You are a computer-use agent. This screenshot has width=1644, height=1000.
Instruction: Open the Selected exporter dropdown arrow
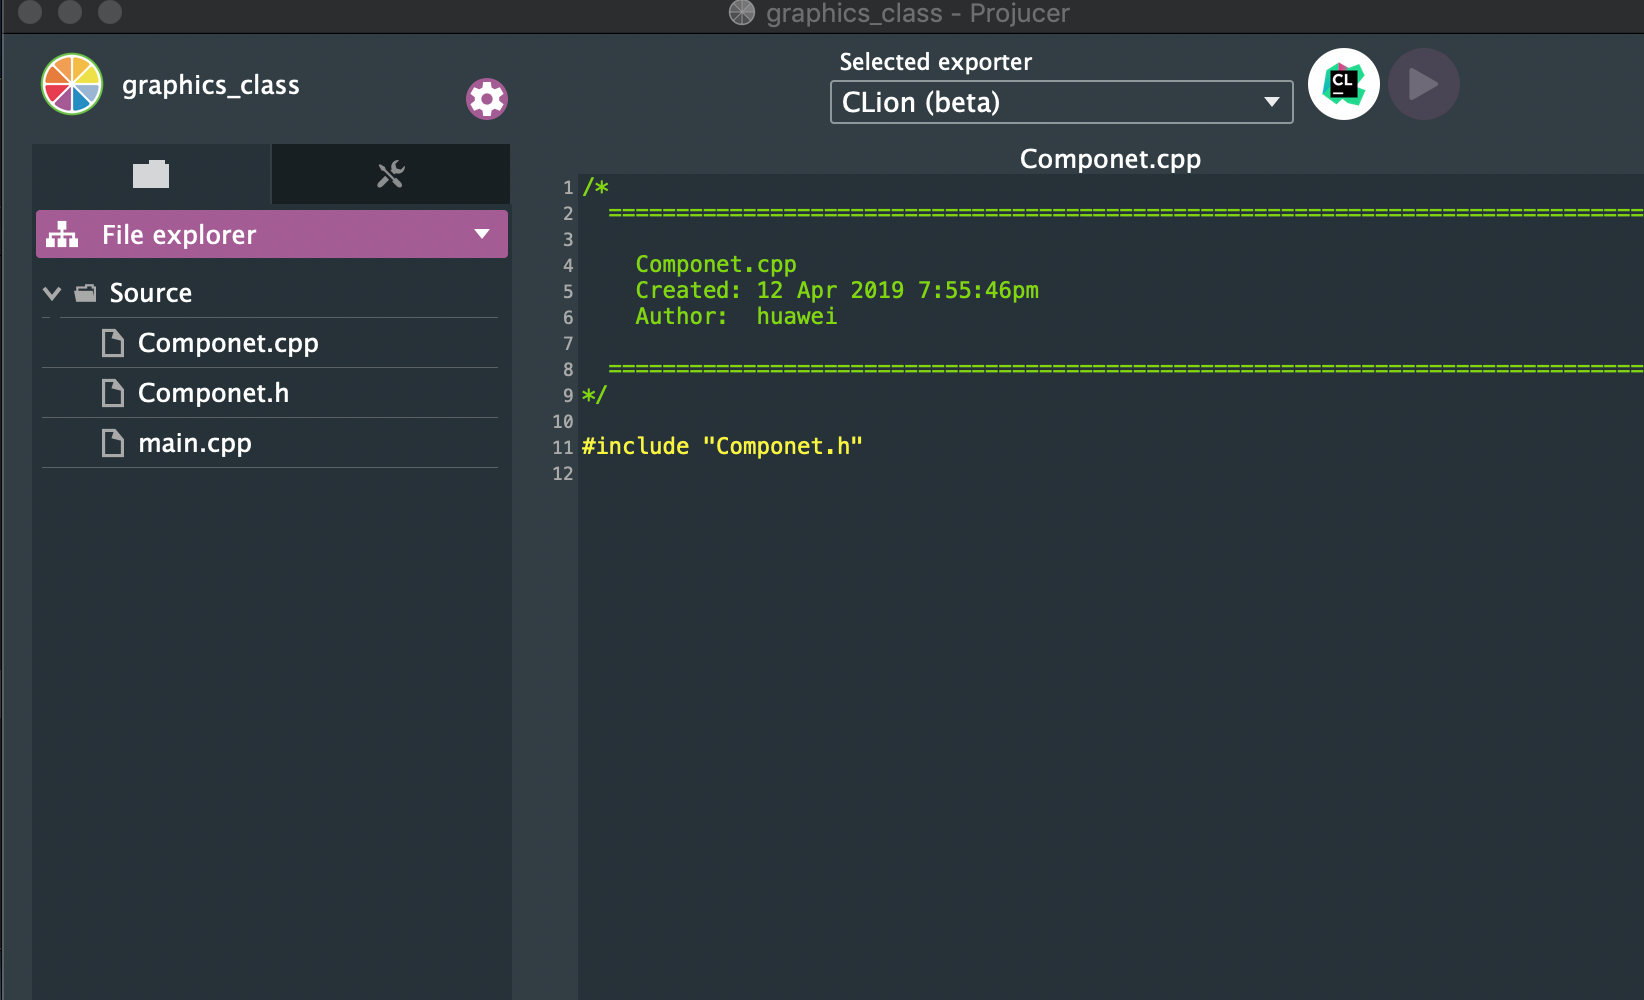tap(1272, 102)
